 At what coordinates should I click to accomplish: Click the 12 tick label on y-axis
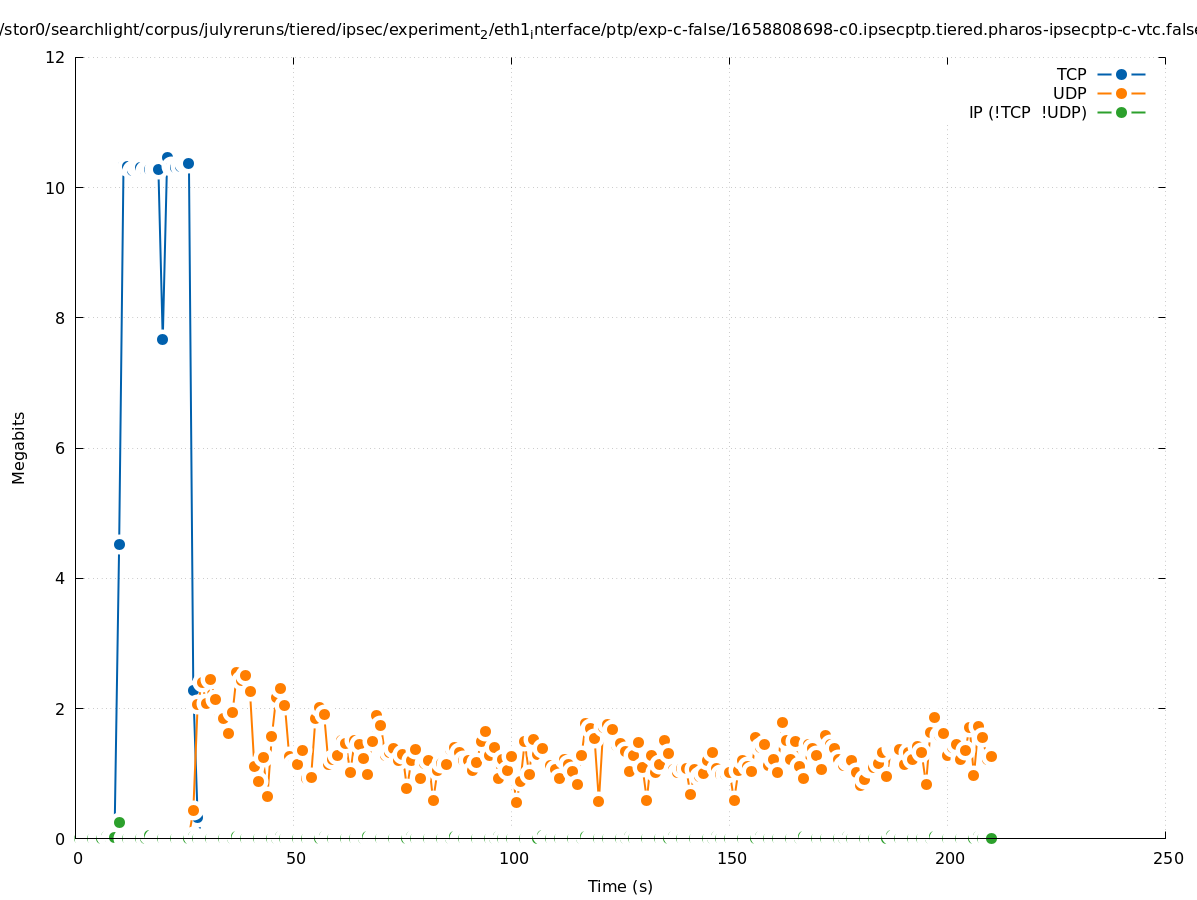tap(56, 57)
